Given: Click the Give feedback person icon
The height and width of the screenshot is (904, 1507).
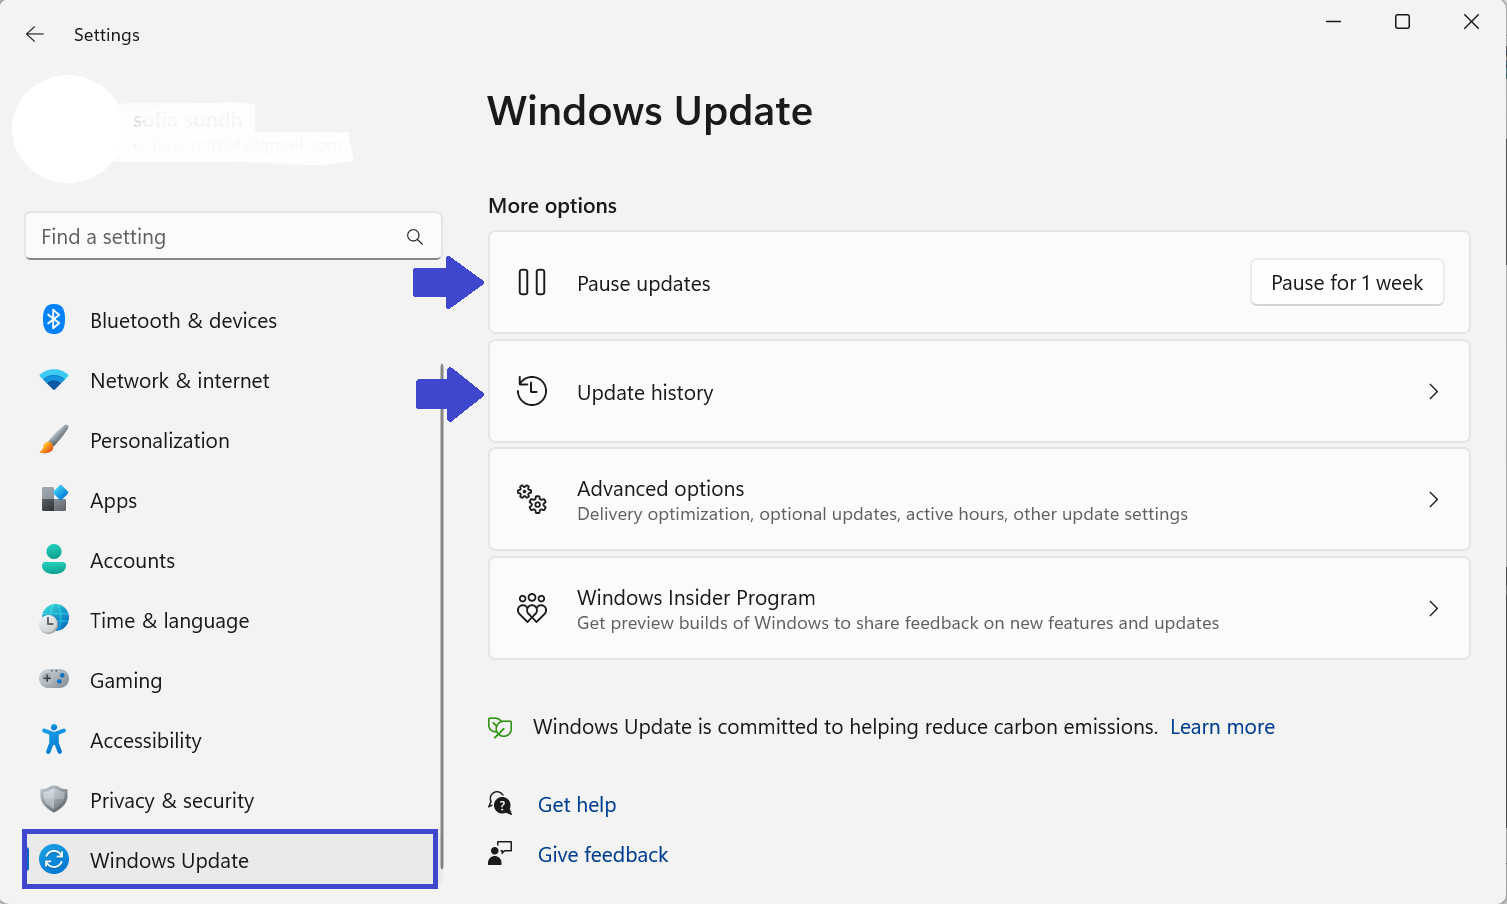Looking at the screenshot, I should click(500, 853).
